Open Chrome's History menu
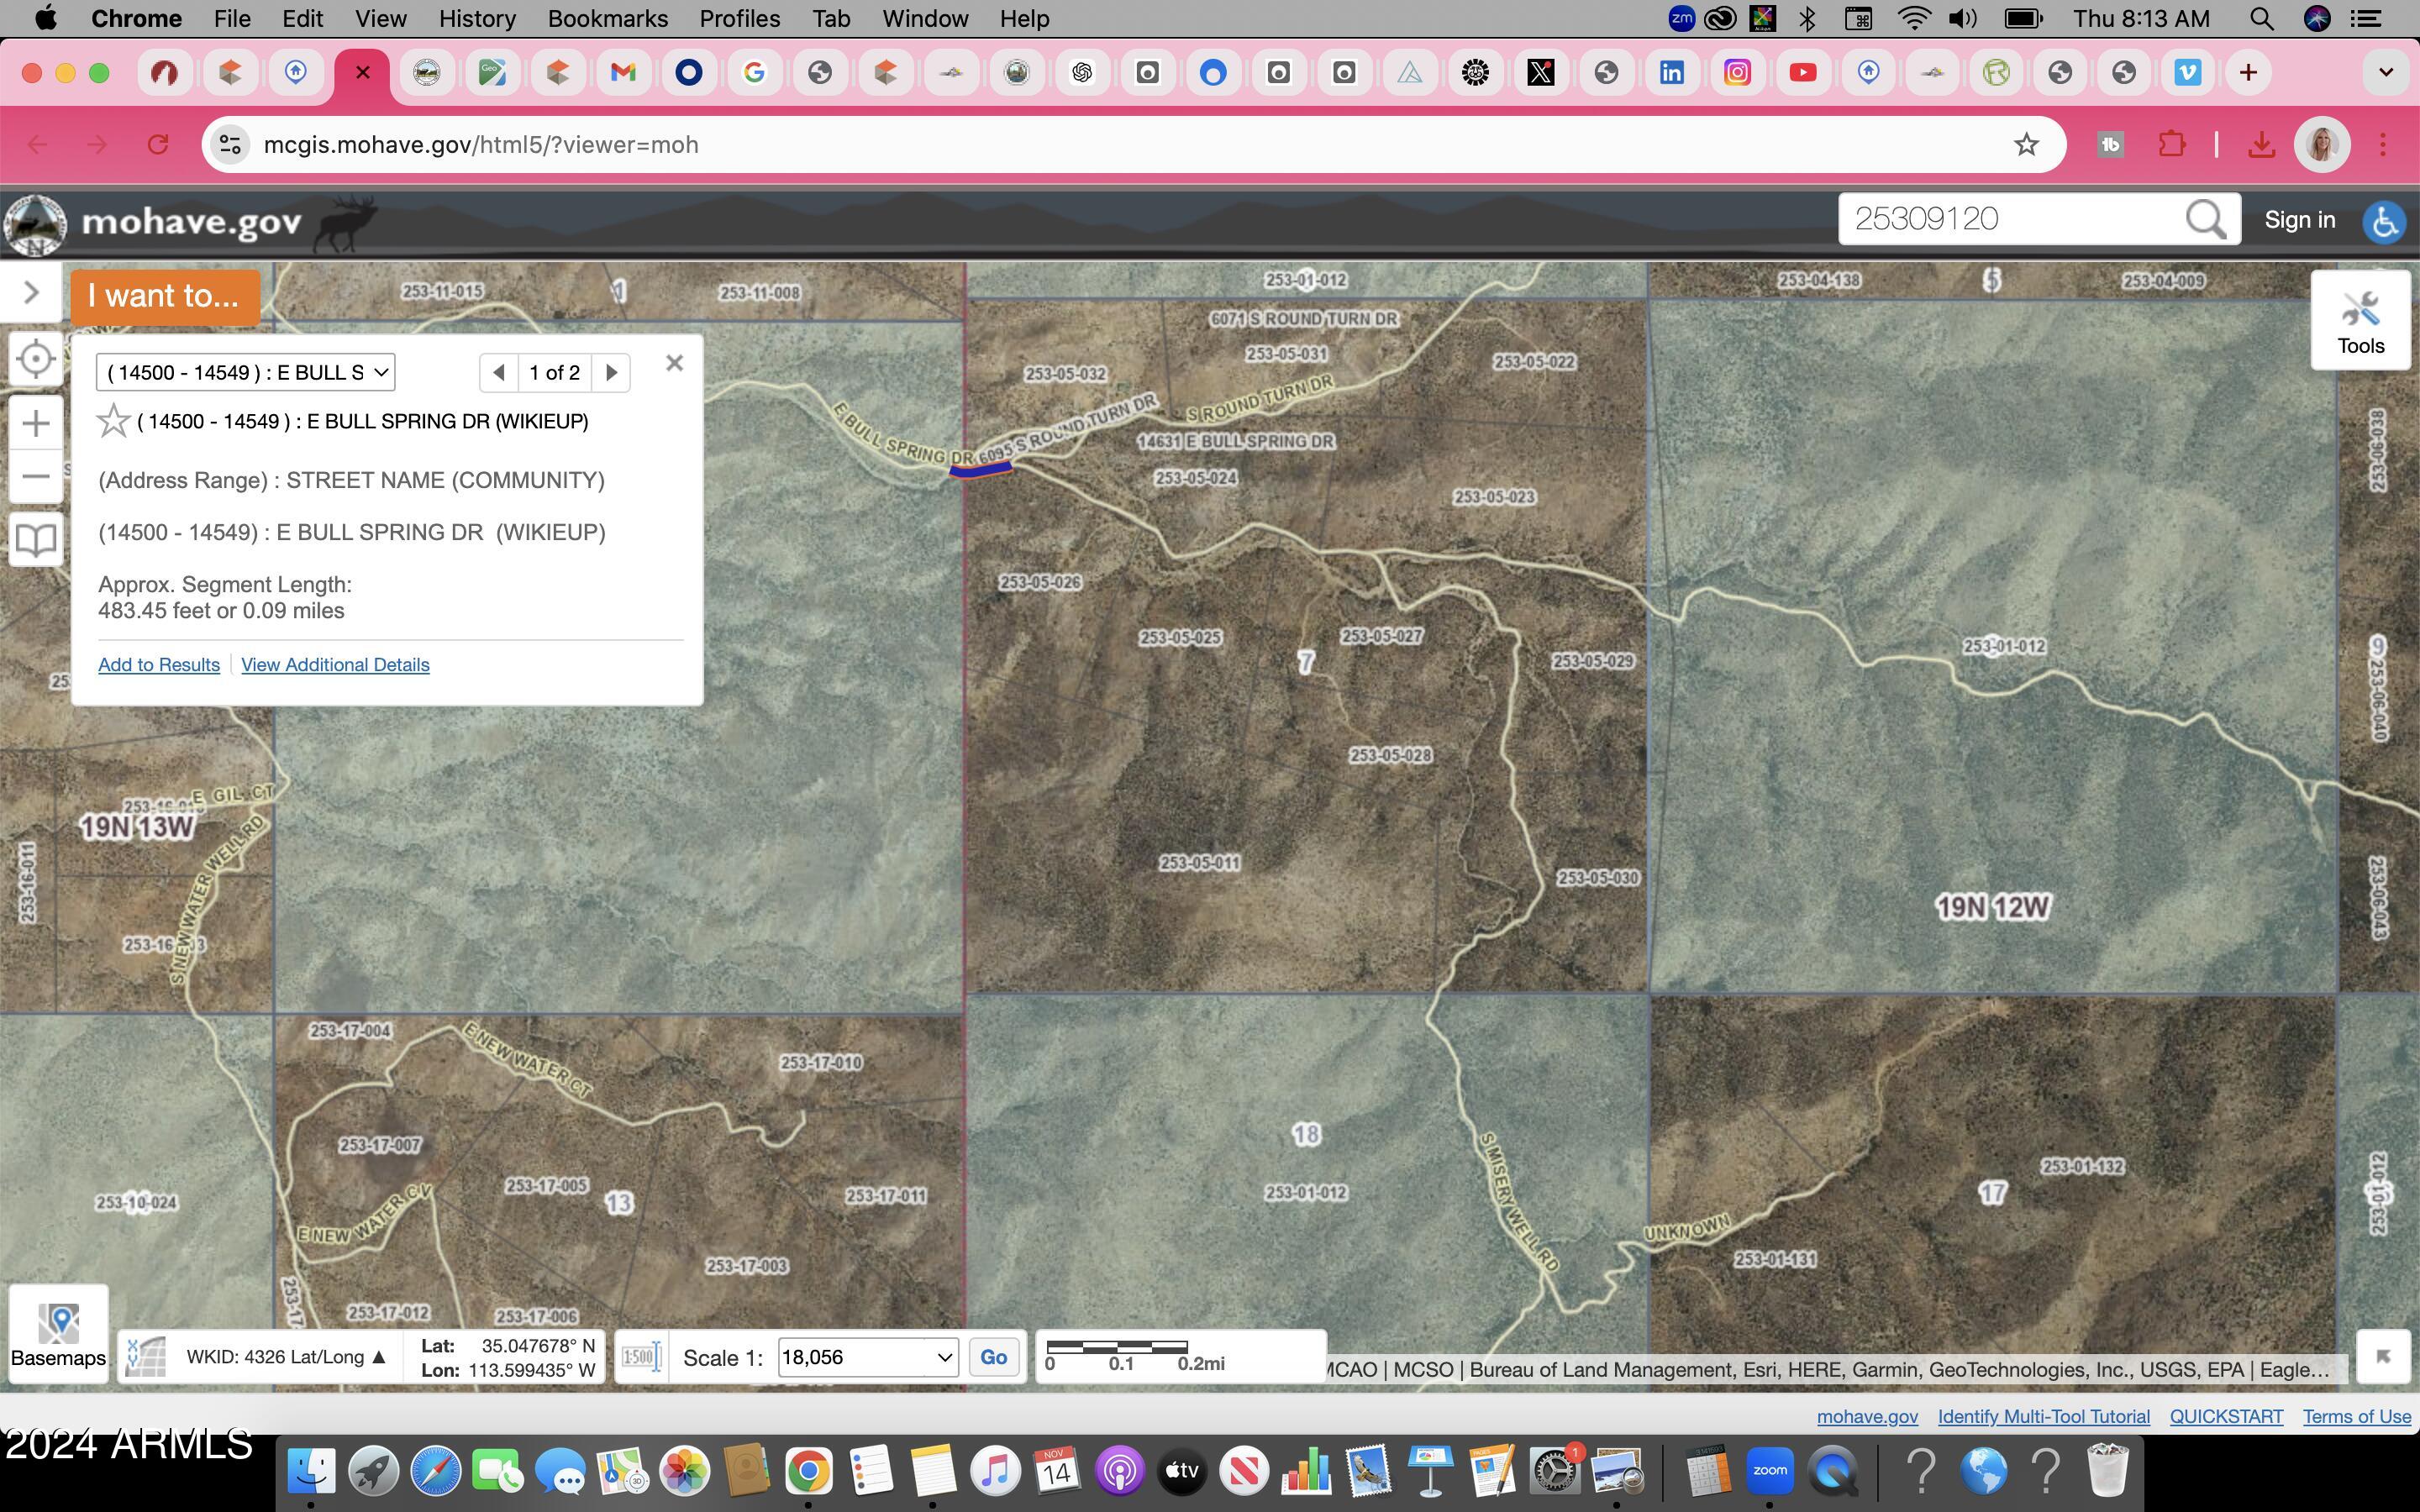The height and width of the screenshot is (1512, 2420). pos(477,18)
